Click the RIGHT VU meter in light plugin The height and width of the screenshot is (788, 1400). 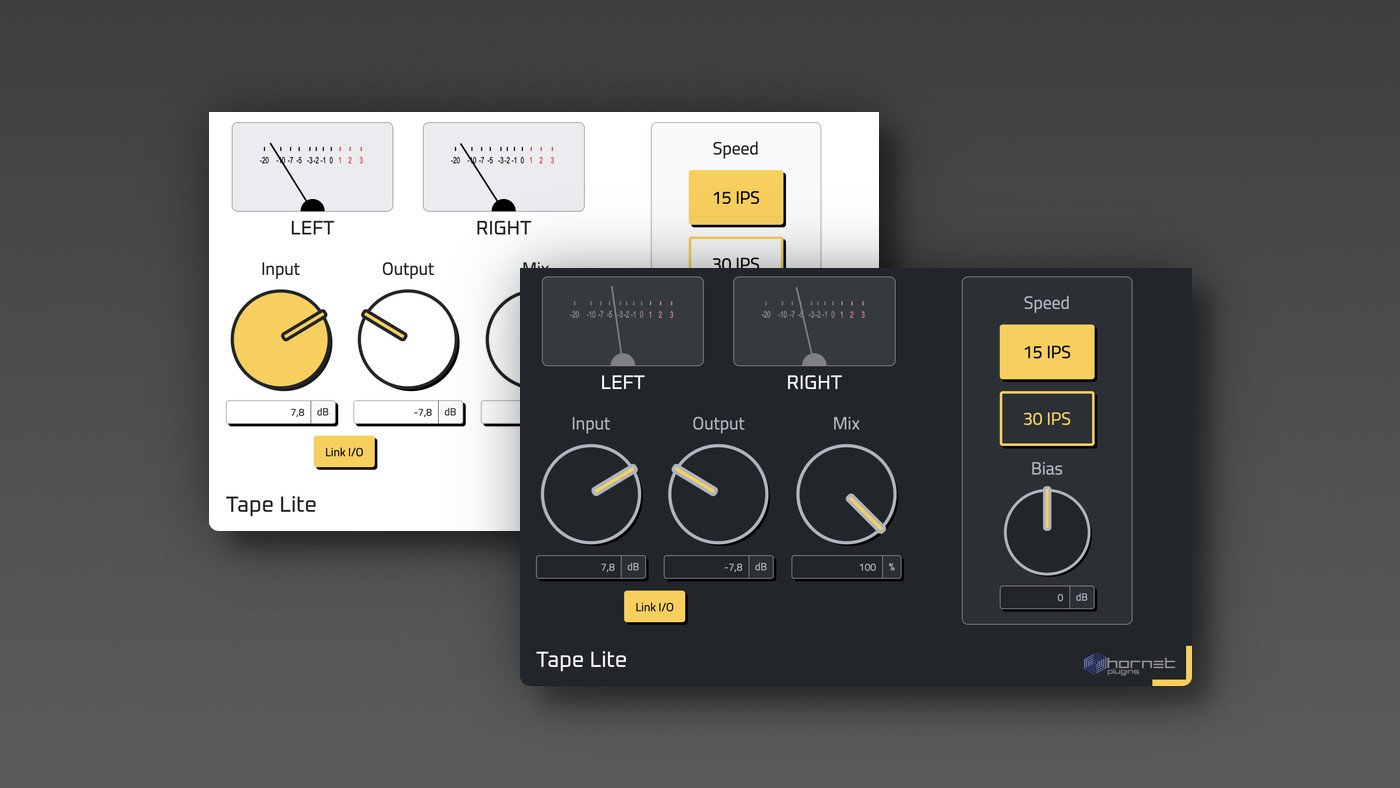503,167
